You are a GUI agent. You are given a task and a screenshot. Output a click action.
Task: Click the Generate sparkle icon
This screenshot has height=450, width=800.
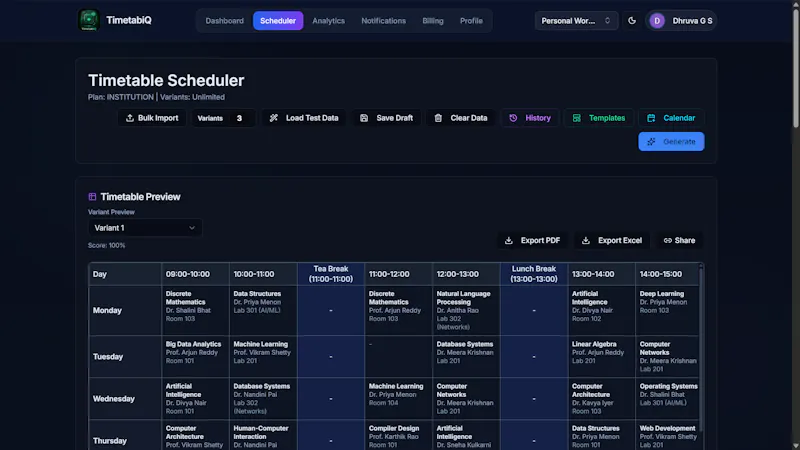click(651, 142)
